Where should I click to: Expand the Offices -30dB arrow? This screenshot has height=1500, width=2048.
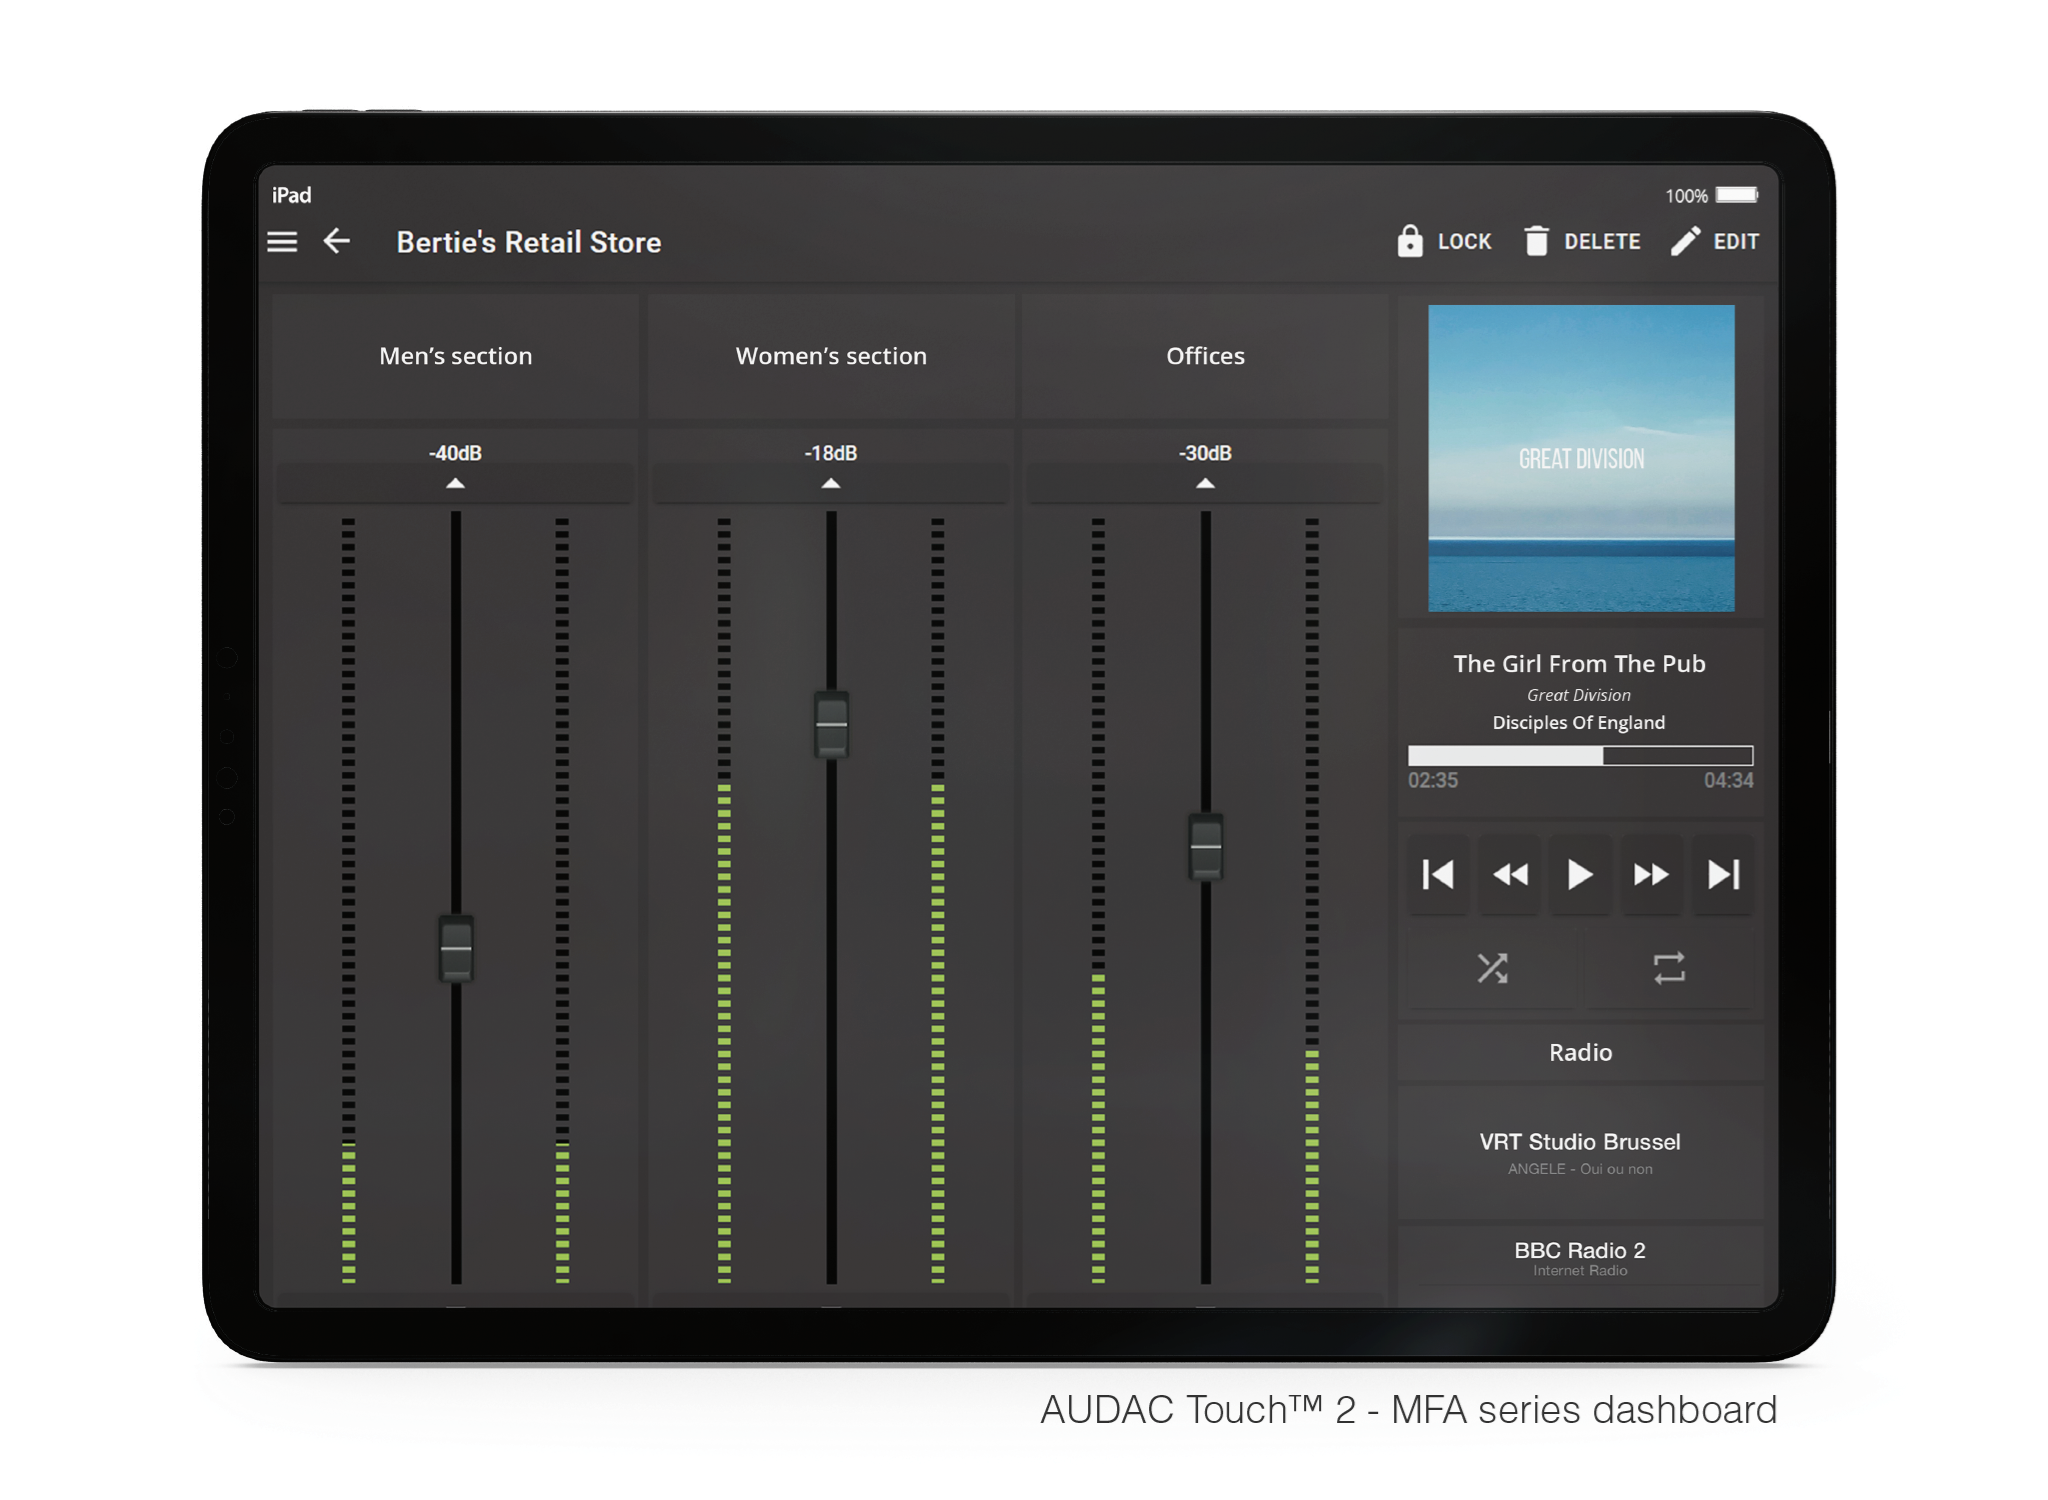(1206, 484)
